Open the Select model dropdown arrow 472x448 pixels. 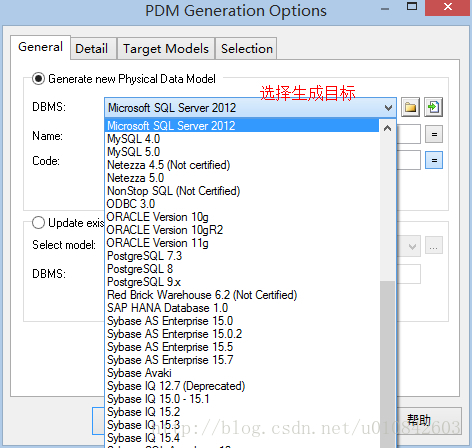pos(412,247)
